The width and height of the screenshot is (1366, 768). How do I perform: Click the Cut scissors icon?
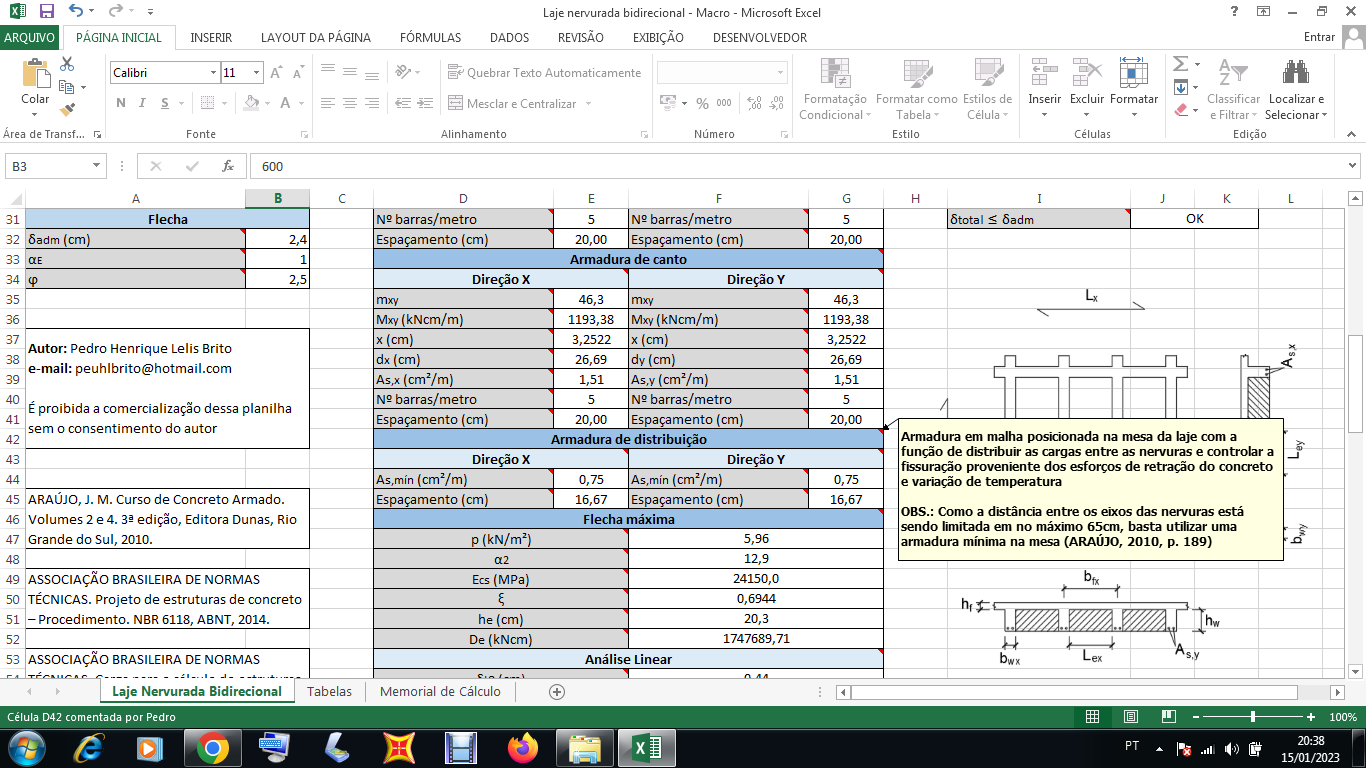click(x=68, y=64)
